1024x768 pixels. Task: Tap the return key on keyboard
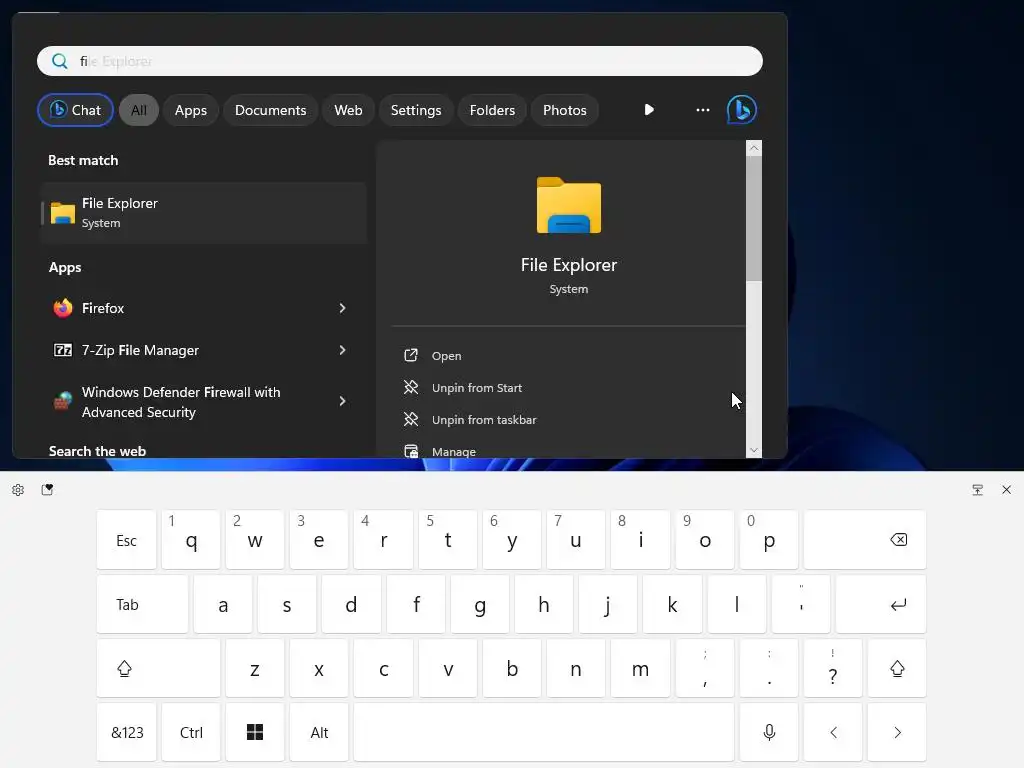(881, 604)
